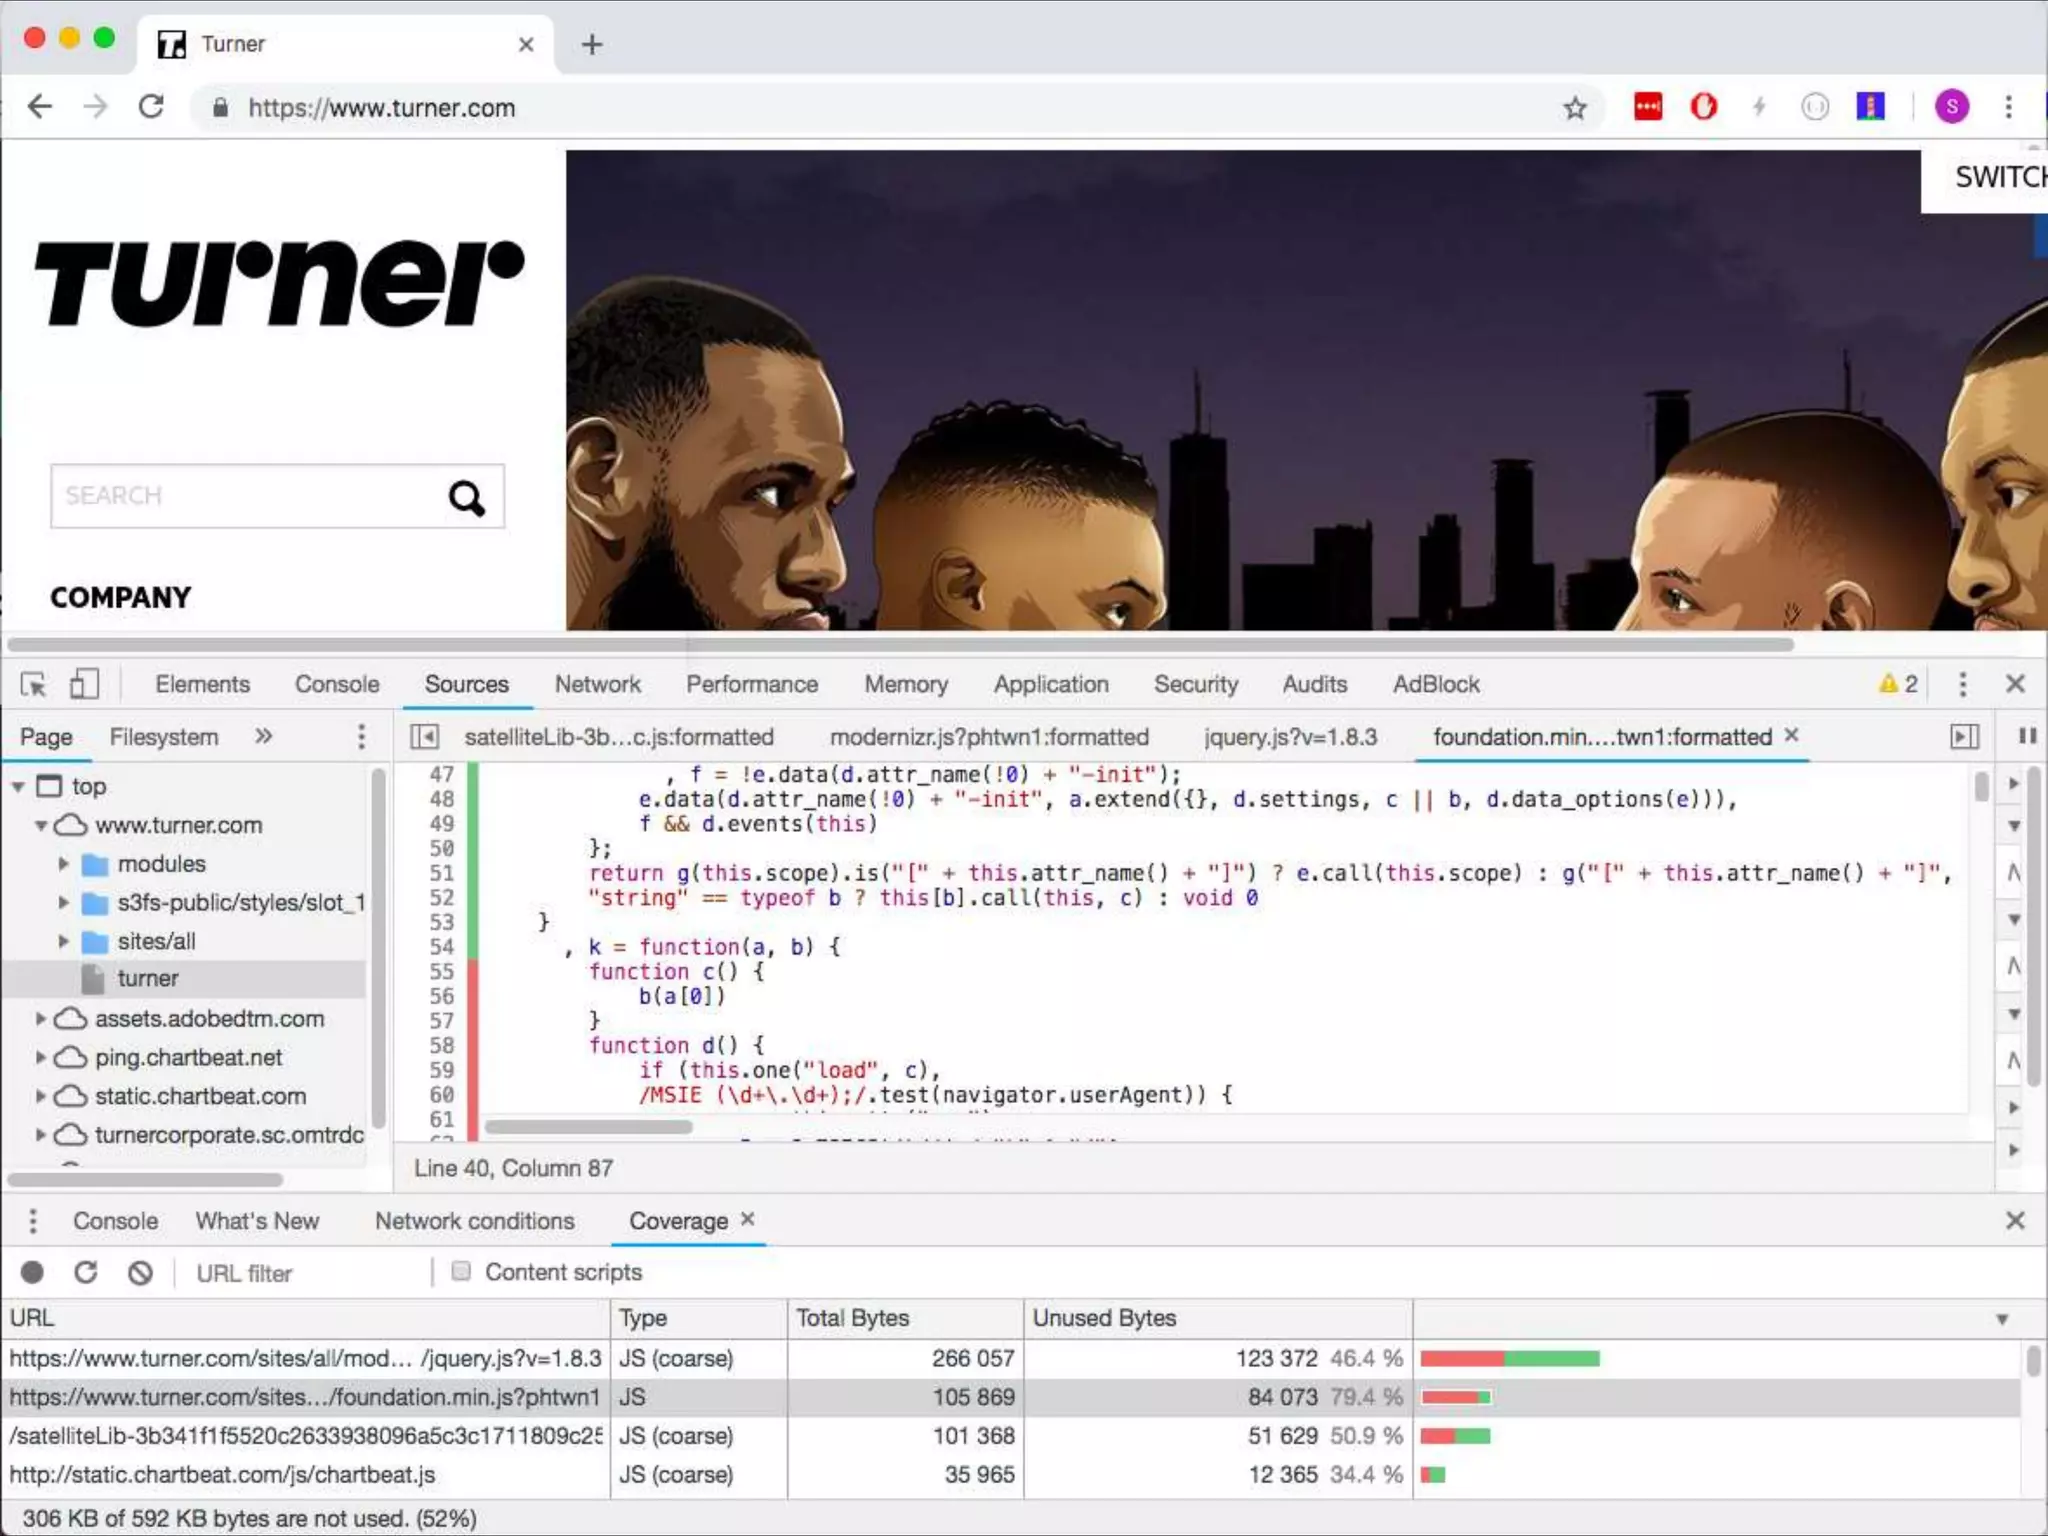Open the modernizr.js formatted file tab

(988, 737)
